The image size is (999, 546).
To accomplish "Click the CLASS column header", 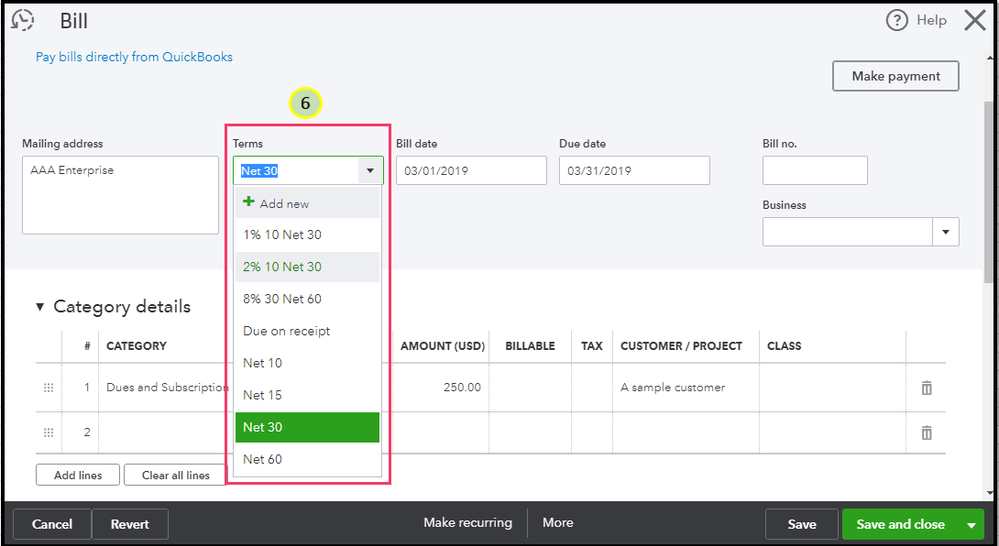I will (784, 346).
